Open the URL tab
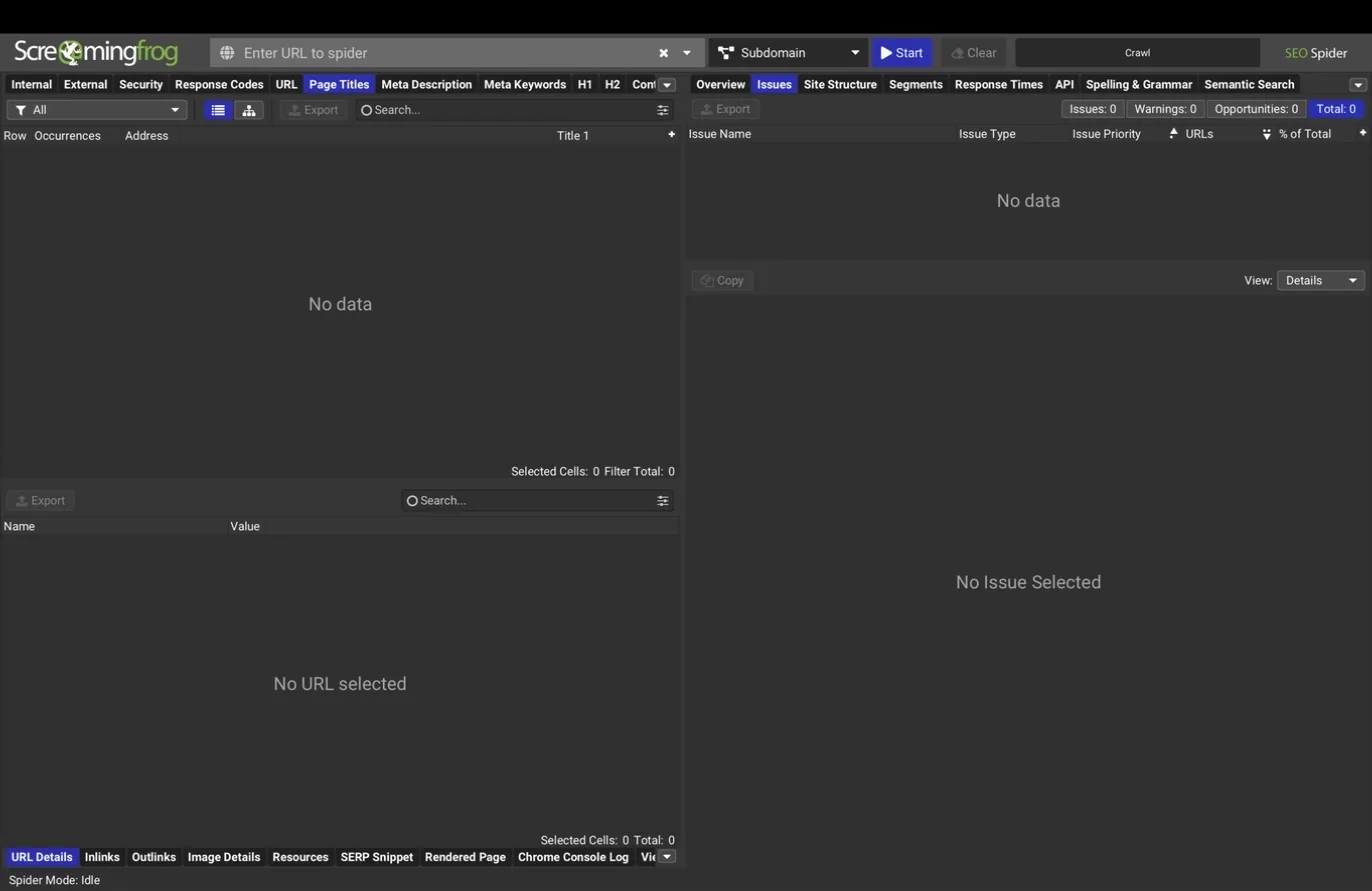The image size is (1372, 891). (287, 85)
